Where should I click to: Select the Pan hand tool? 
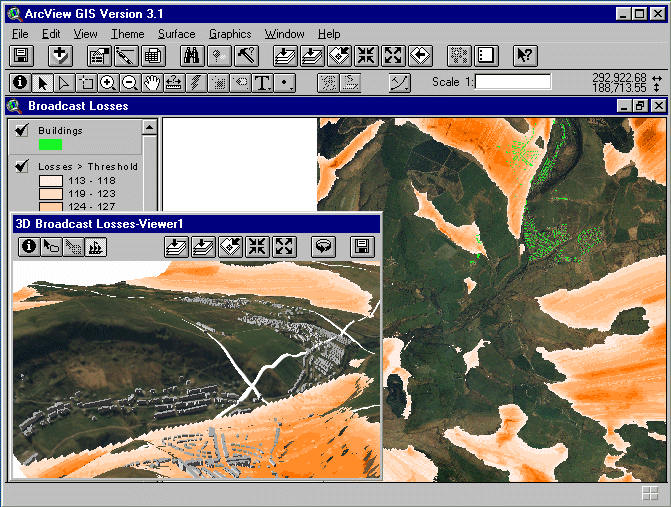pos(151,83)
